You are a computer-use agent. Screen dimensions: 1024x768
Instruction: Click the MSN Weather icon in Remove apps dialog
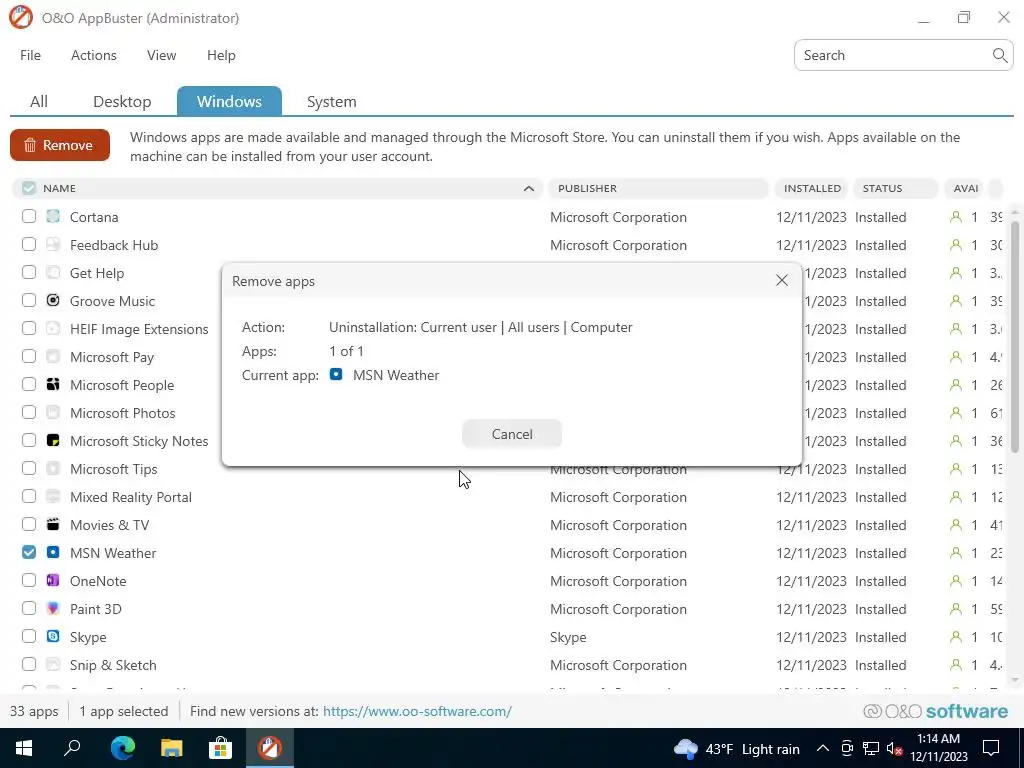(x=336, y=374)
